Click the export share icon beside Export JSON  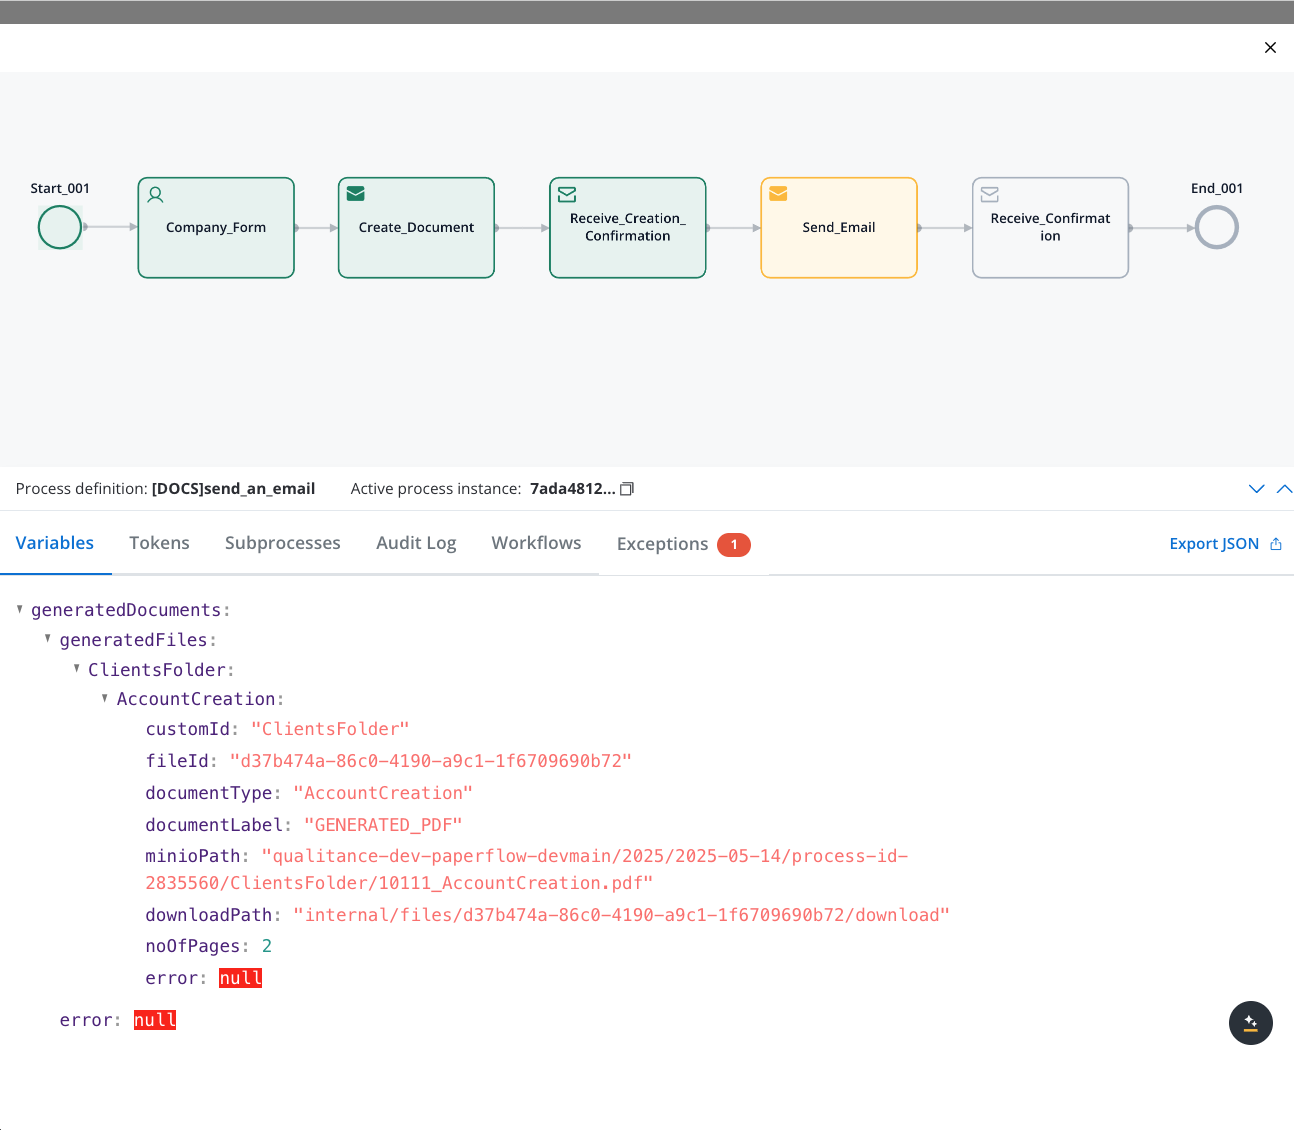[x=1276, y=544]
